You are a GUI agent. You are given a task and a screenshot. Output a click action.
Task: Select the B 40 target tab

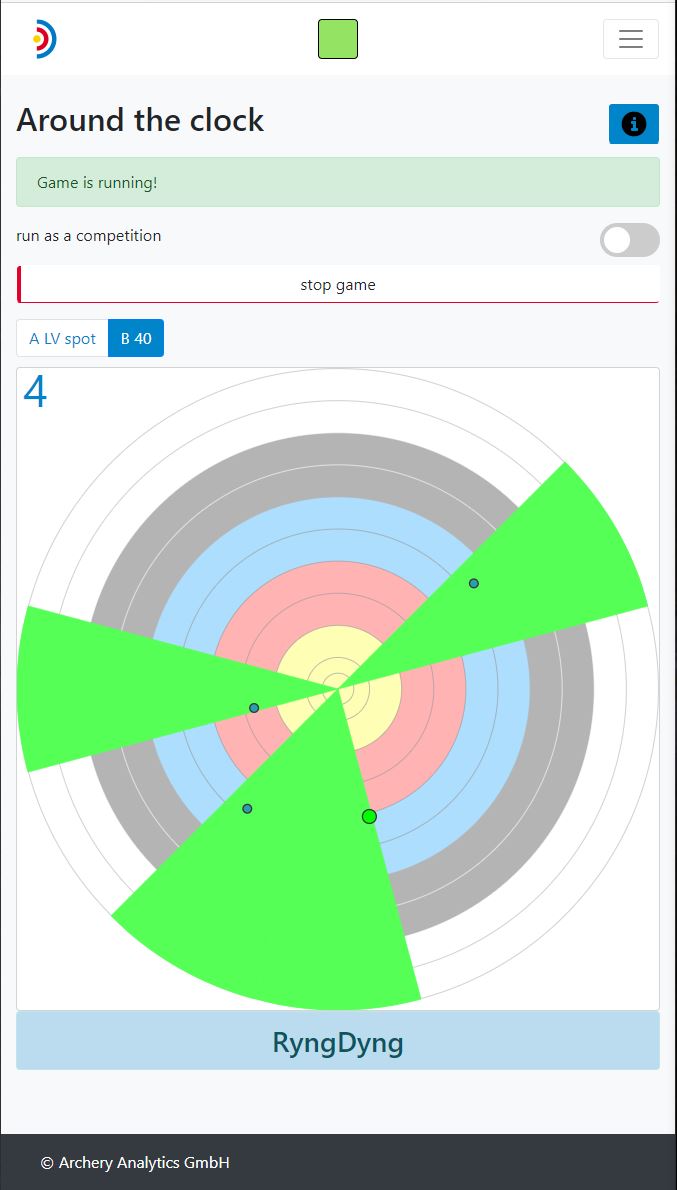[136, 339]
